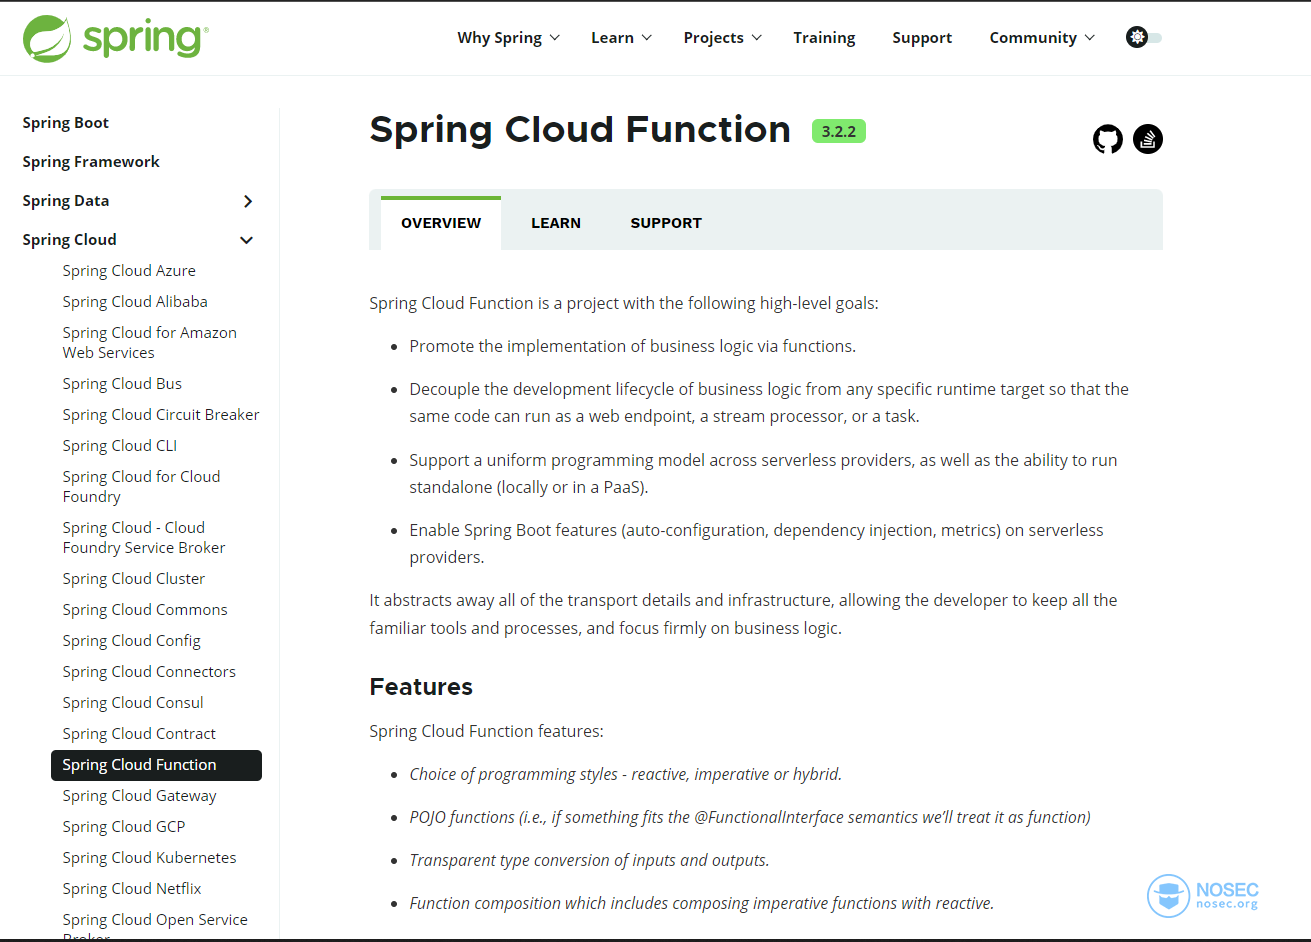Open Spring Cloud Commons
This screenshot has height=942, width=1311.
coord(145,610)
